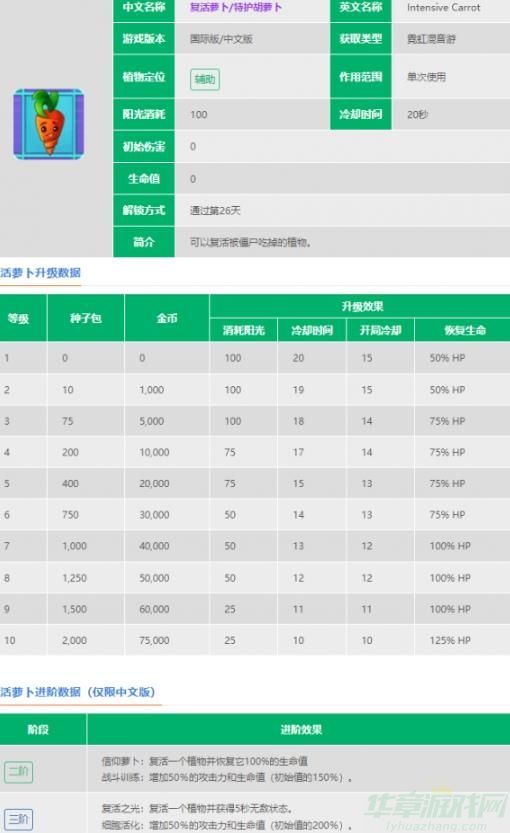
Task: Click the 75,000 gold coin value
Action: tap(154, 640)
